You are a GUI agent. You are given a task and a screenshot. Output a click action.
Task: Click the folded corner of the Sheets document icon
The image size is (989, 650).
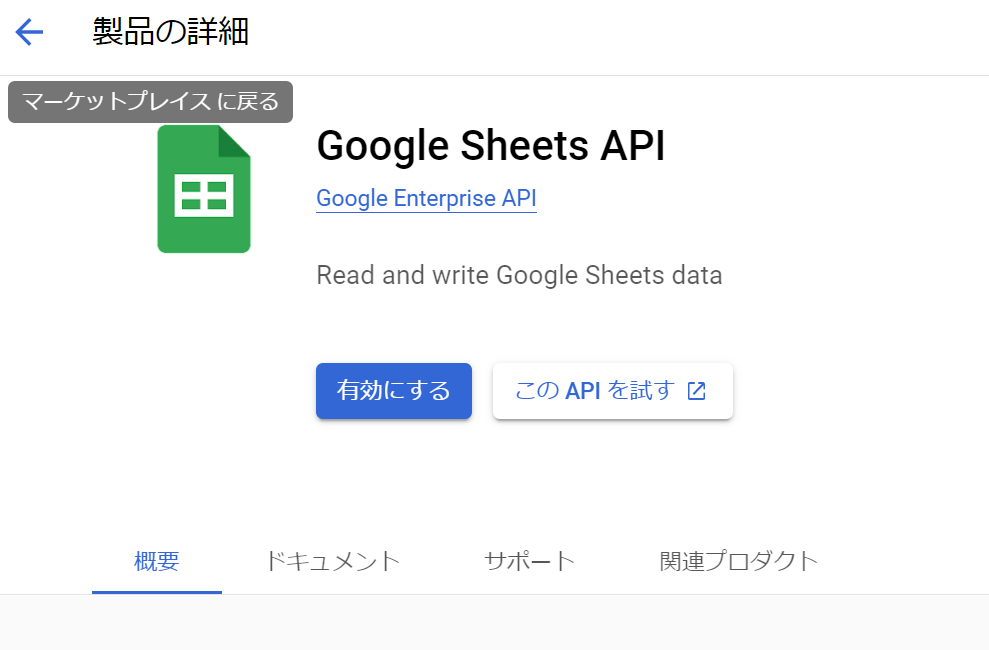234,141
